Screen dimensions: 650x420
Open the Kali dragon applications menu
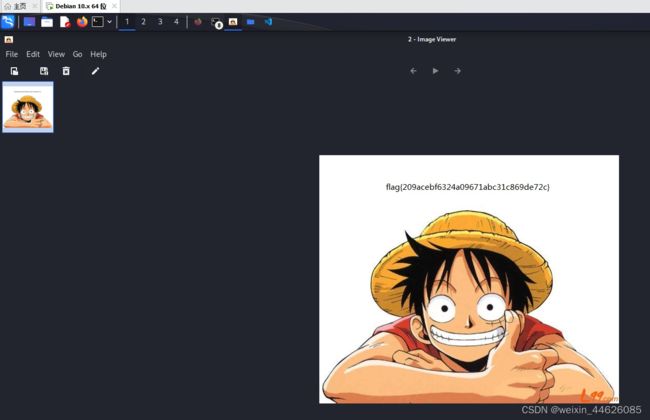point(8,22)
